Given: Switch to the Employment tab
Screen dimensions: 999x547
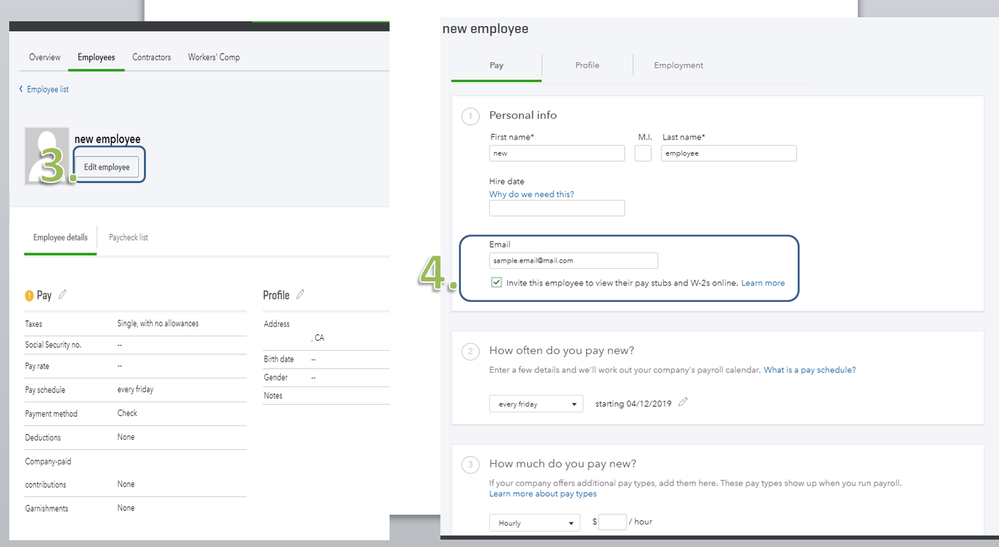Looking at the screenshot, I should pyautogui.click(x=678, y=65).
